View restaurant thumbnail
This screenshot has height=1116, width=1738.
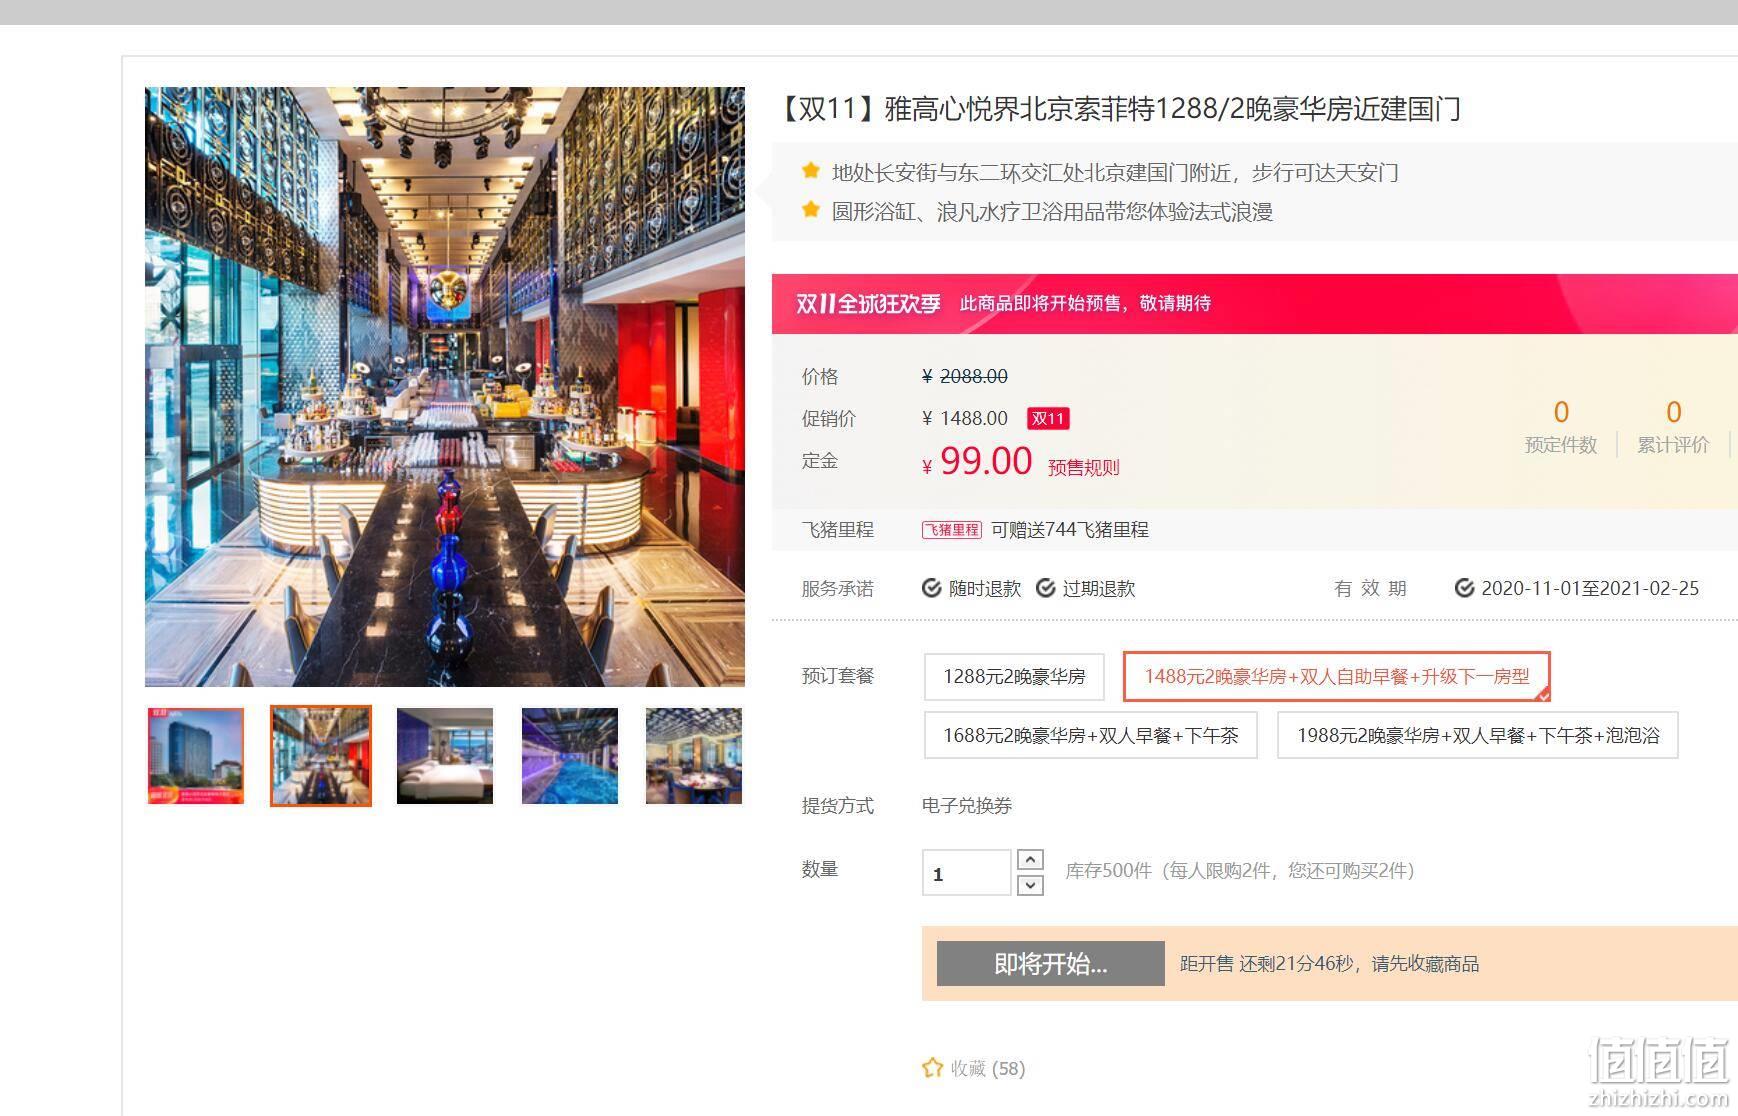(x=694, y=756)
